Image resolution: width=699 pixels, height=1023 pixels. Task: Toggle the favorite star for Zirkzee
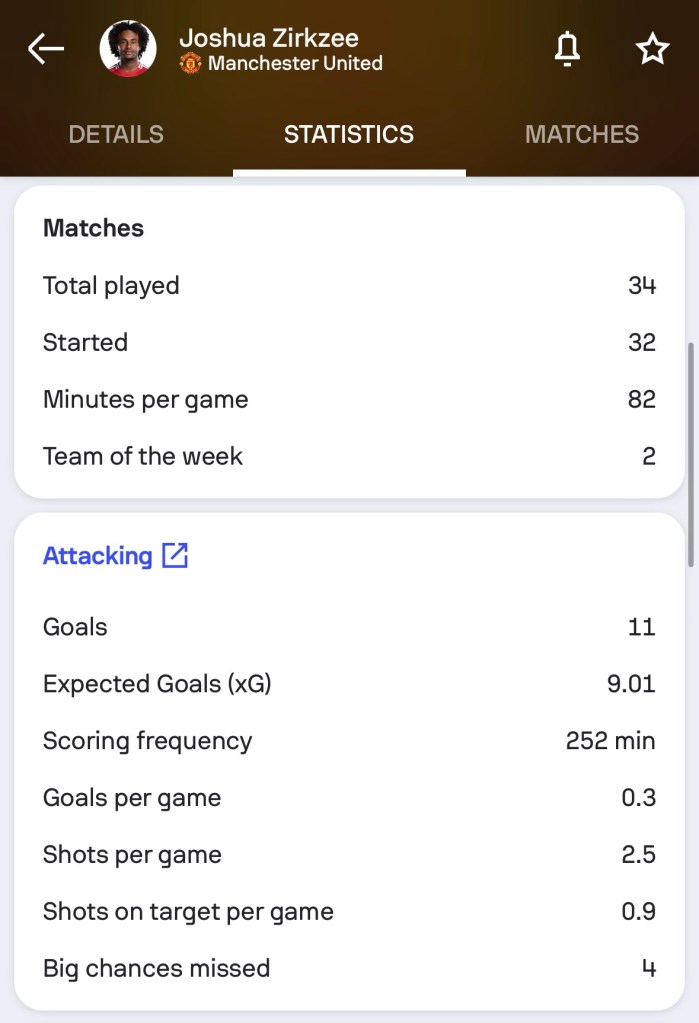652,49
